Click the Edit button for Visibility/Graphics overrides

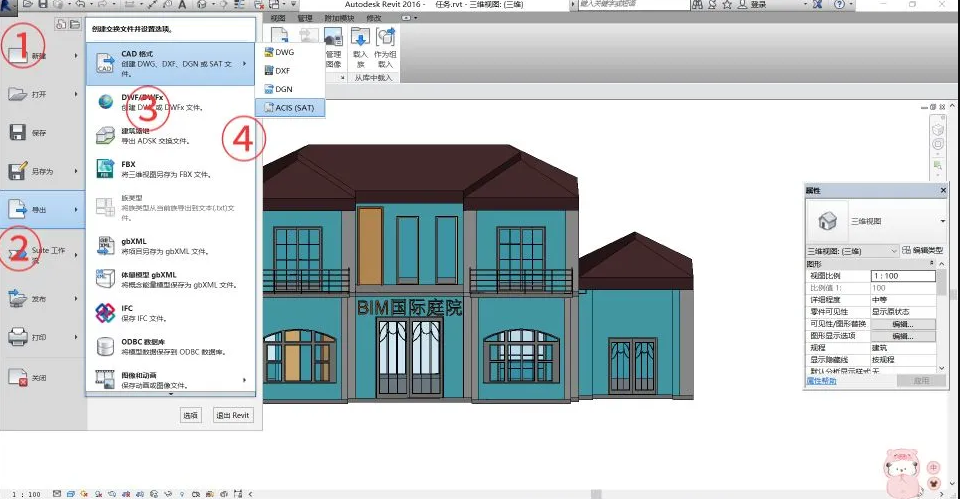click(902, 324)
